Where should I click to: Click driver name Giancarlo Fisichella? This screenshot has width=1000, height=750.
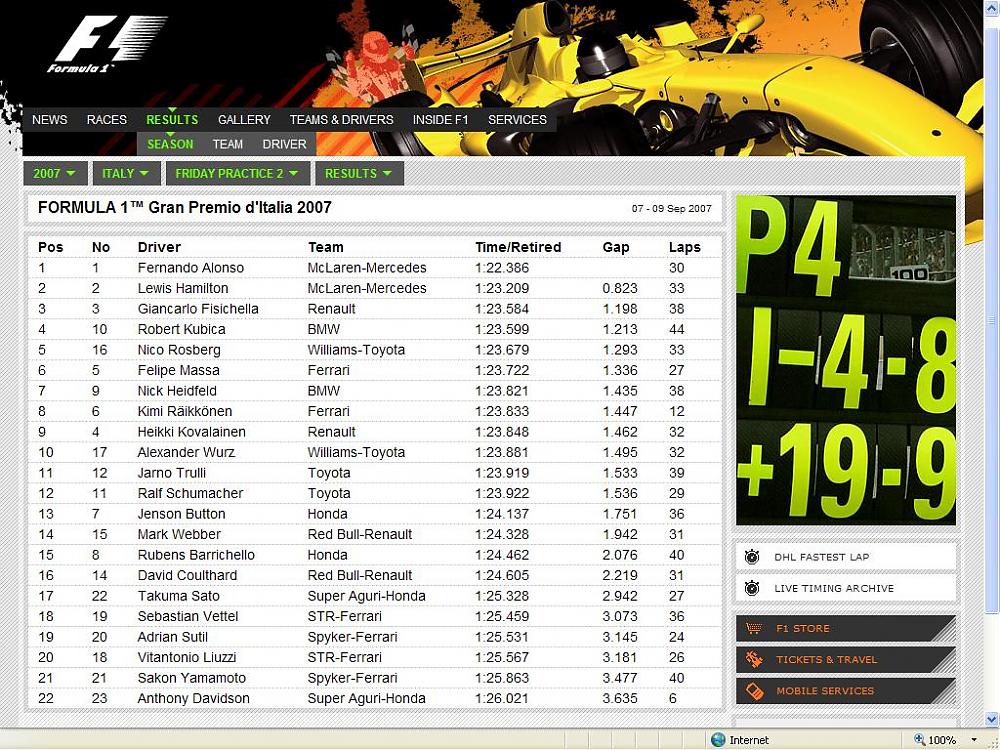(x=198, y=309)
